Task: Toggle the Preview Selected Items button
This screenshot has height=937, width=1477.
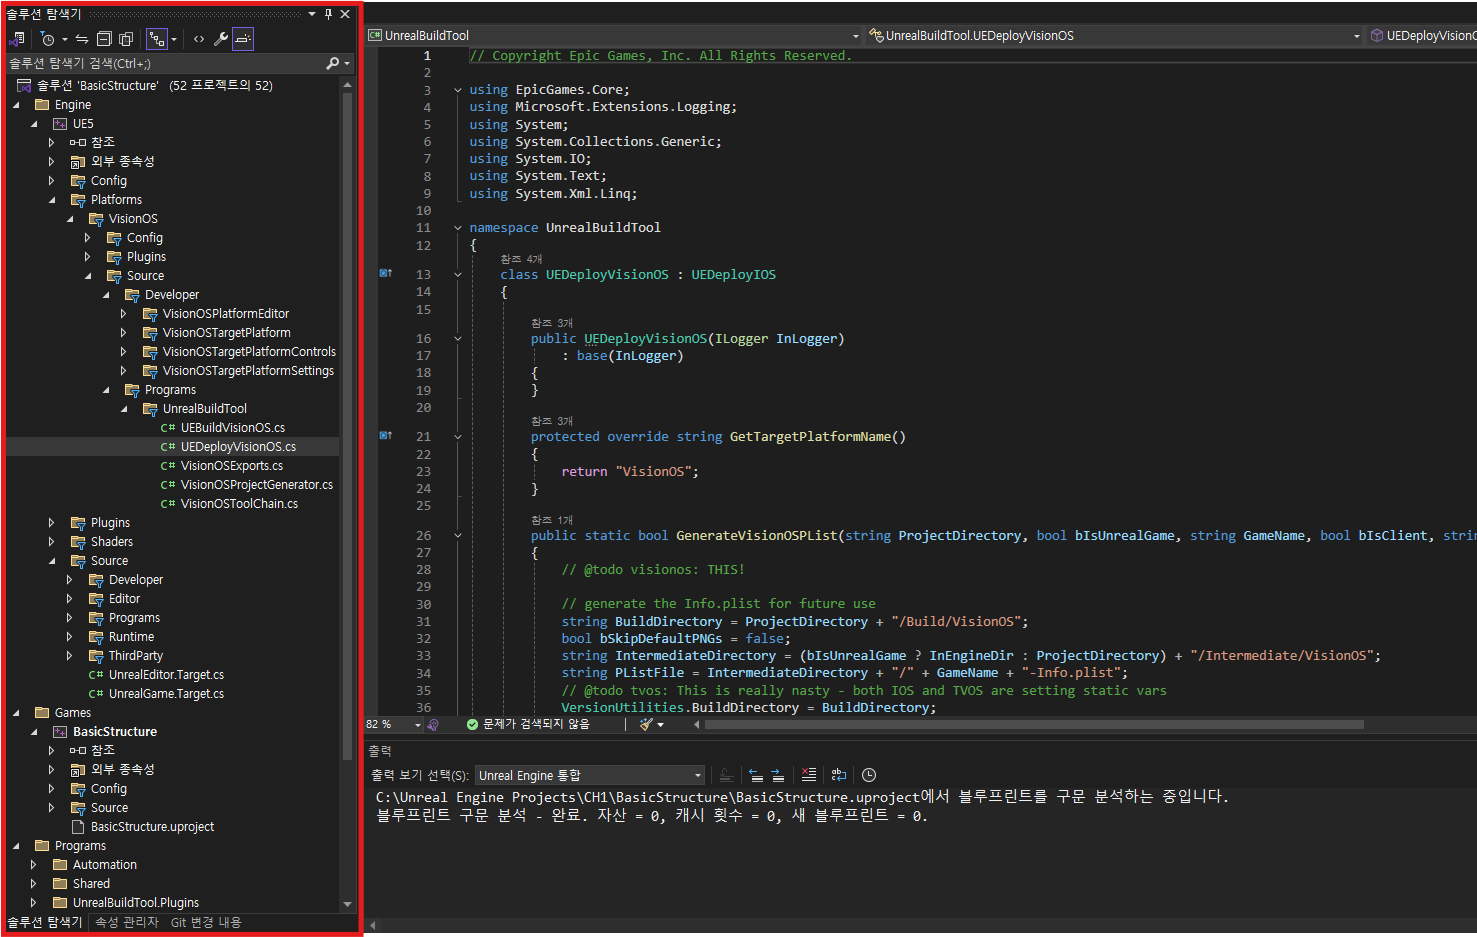Action: click(x=243, y=39)
